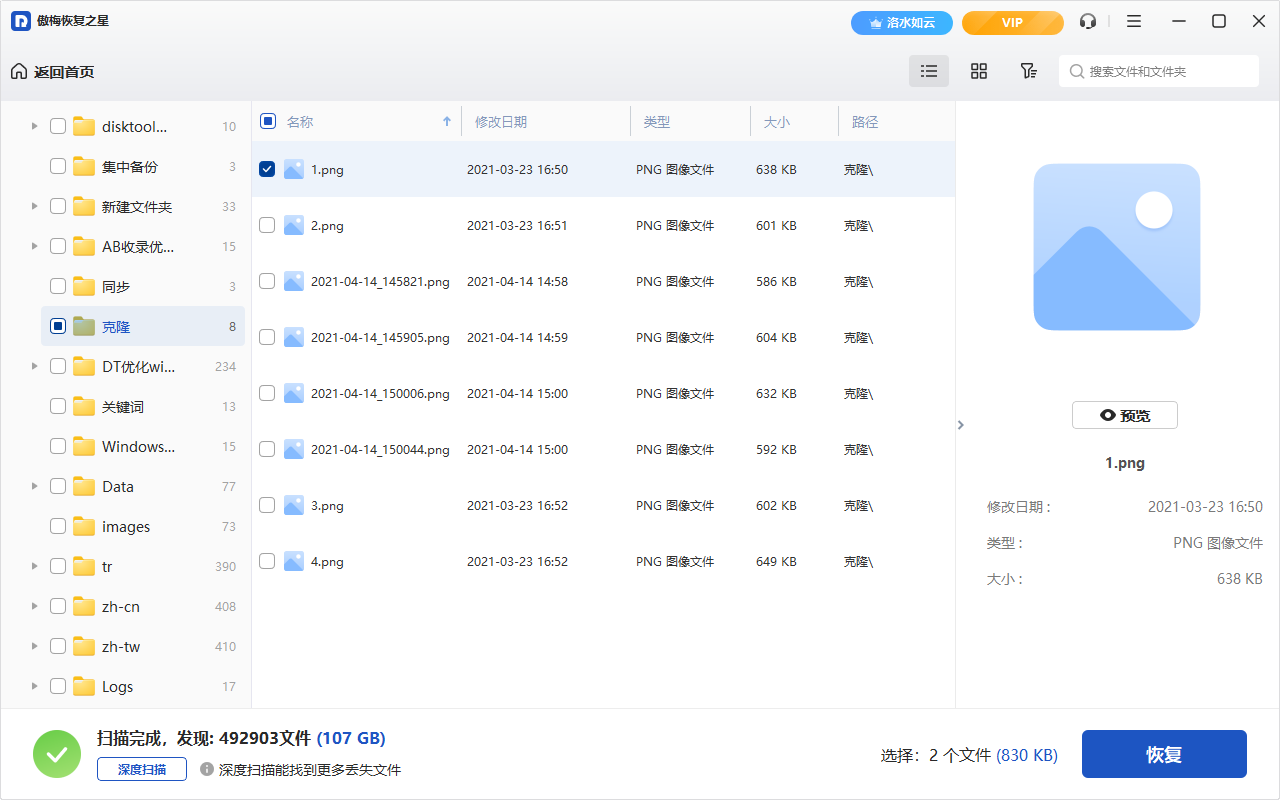This screenshot has width=1280, height=800.
Task: Click the 关键词 folder icon
Action: point(84,406)
